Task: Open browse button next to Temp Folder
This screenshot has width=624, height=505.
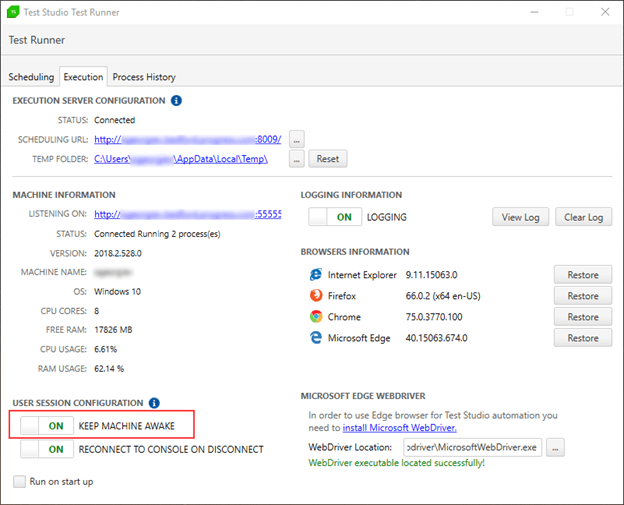Action: (x=296, y=159)
